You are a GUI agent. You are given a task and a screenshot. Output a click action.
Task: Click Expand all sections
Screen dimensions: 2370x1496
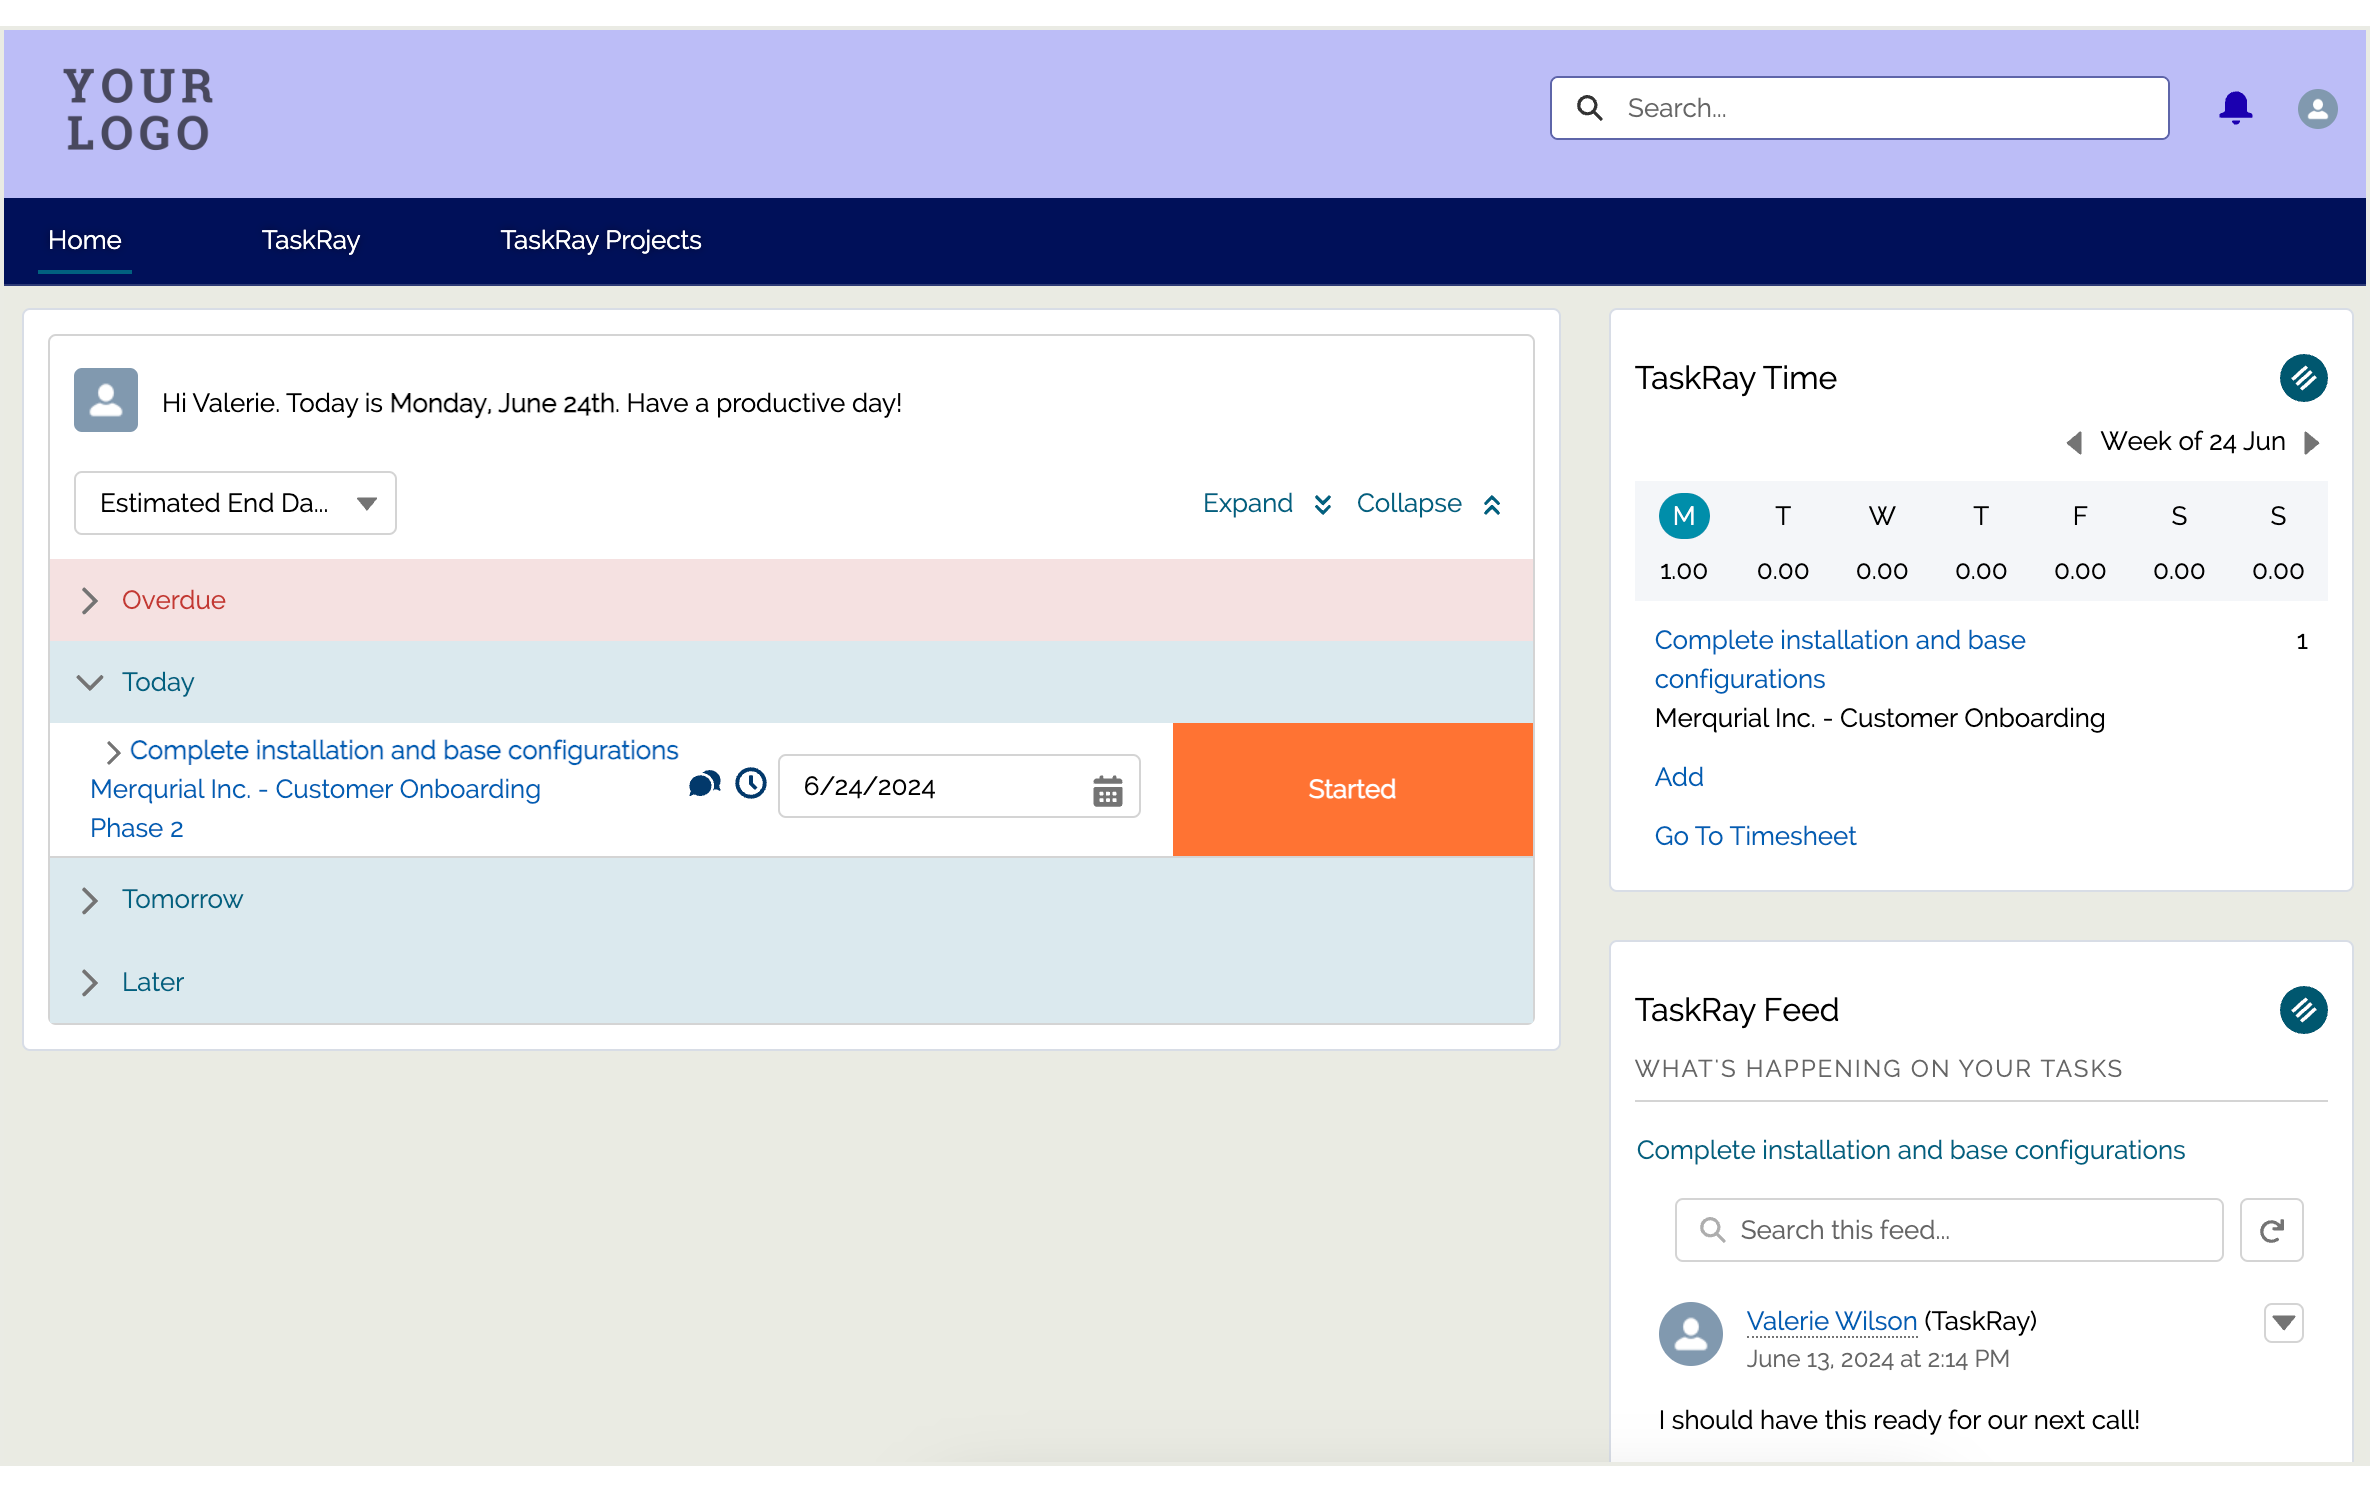[1267, 503]
